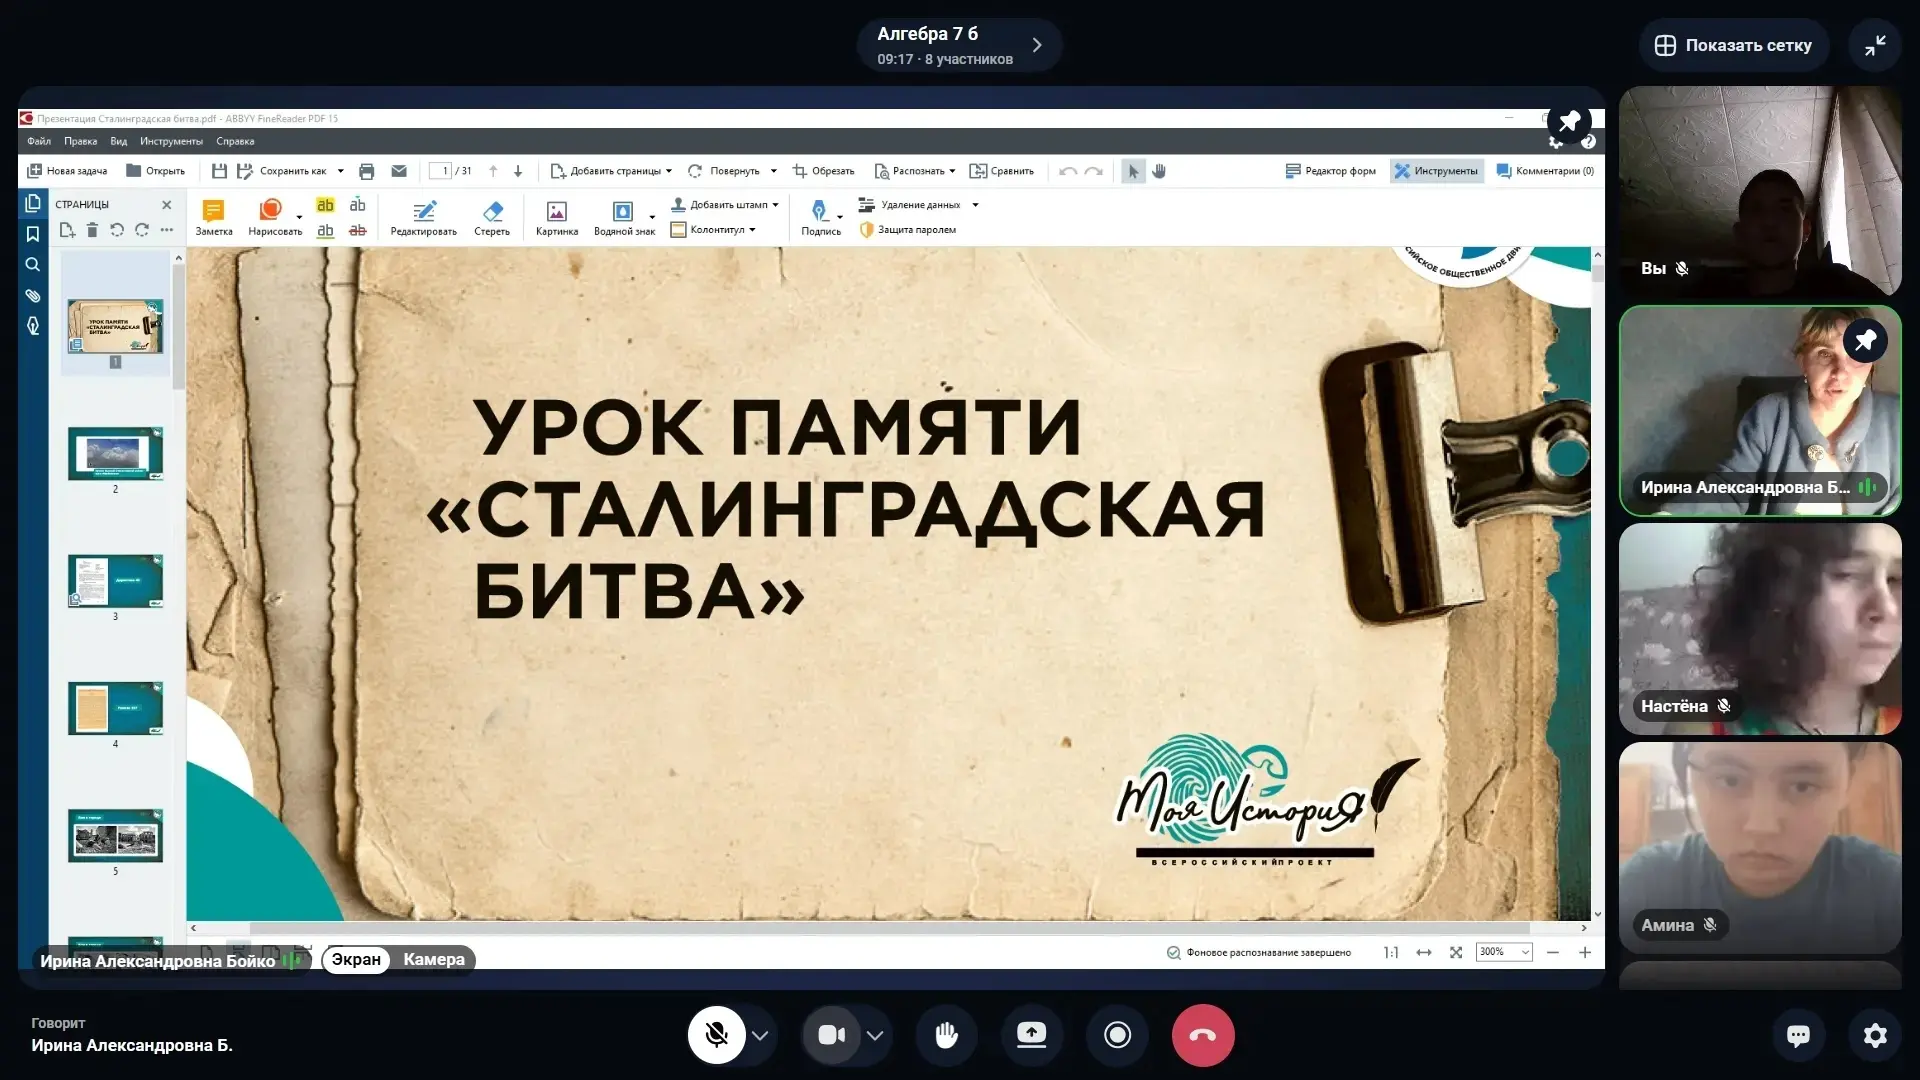
Task: Open the call chat panel
Action: [x=1798, y=1035]
